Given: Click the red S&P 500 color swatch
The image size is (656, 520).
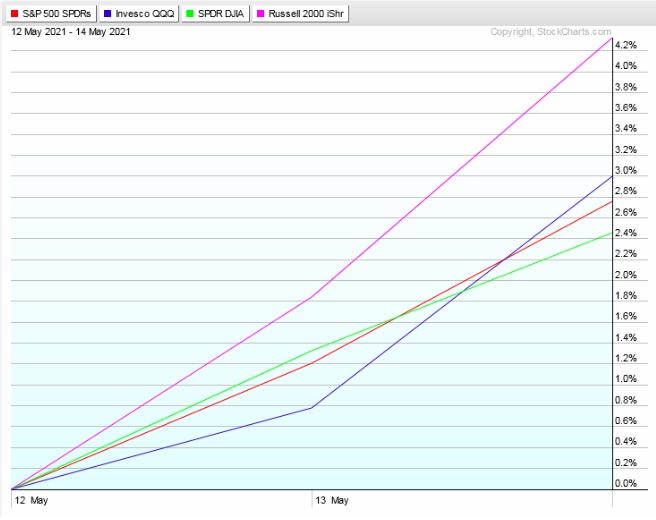Looking at the screenshot, I should coord(15,14).
